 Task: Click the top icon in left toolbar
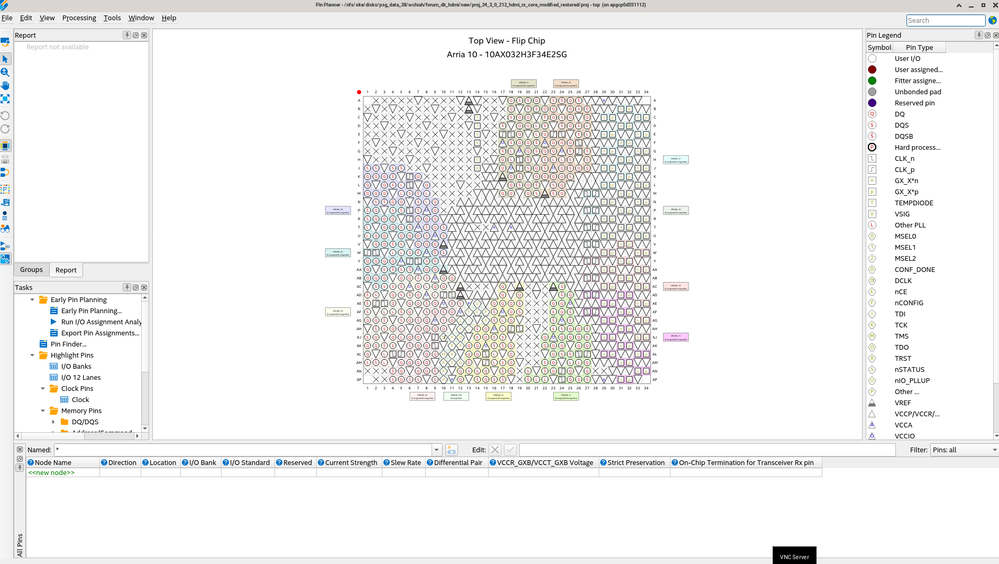click(x=5, y=43)
